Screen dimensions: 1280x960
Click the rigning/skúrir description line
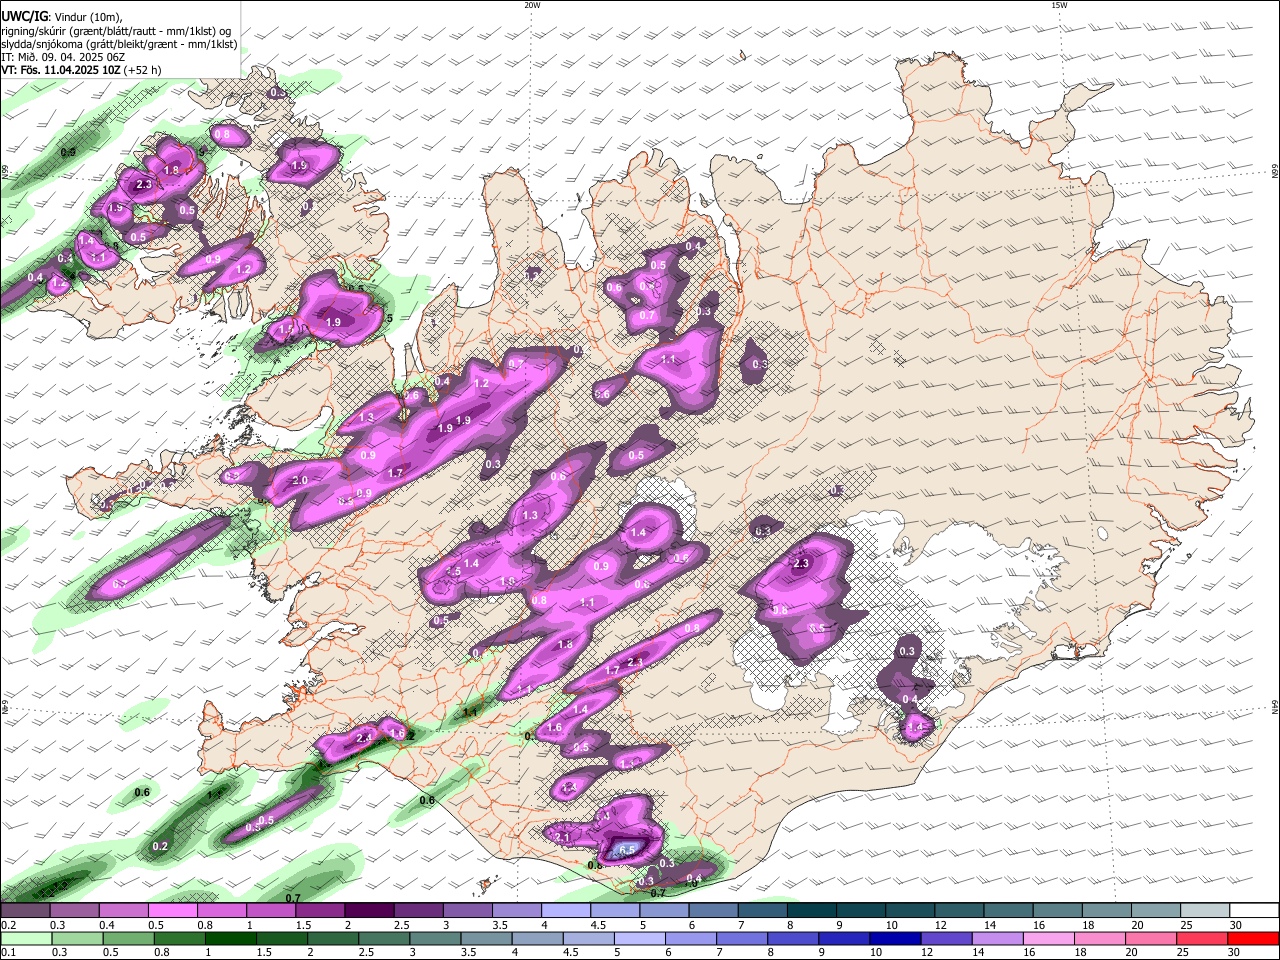point(116,30)
